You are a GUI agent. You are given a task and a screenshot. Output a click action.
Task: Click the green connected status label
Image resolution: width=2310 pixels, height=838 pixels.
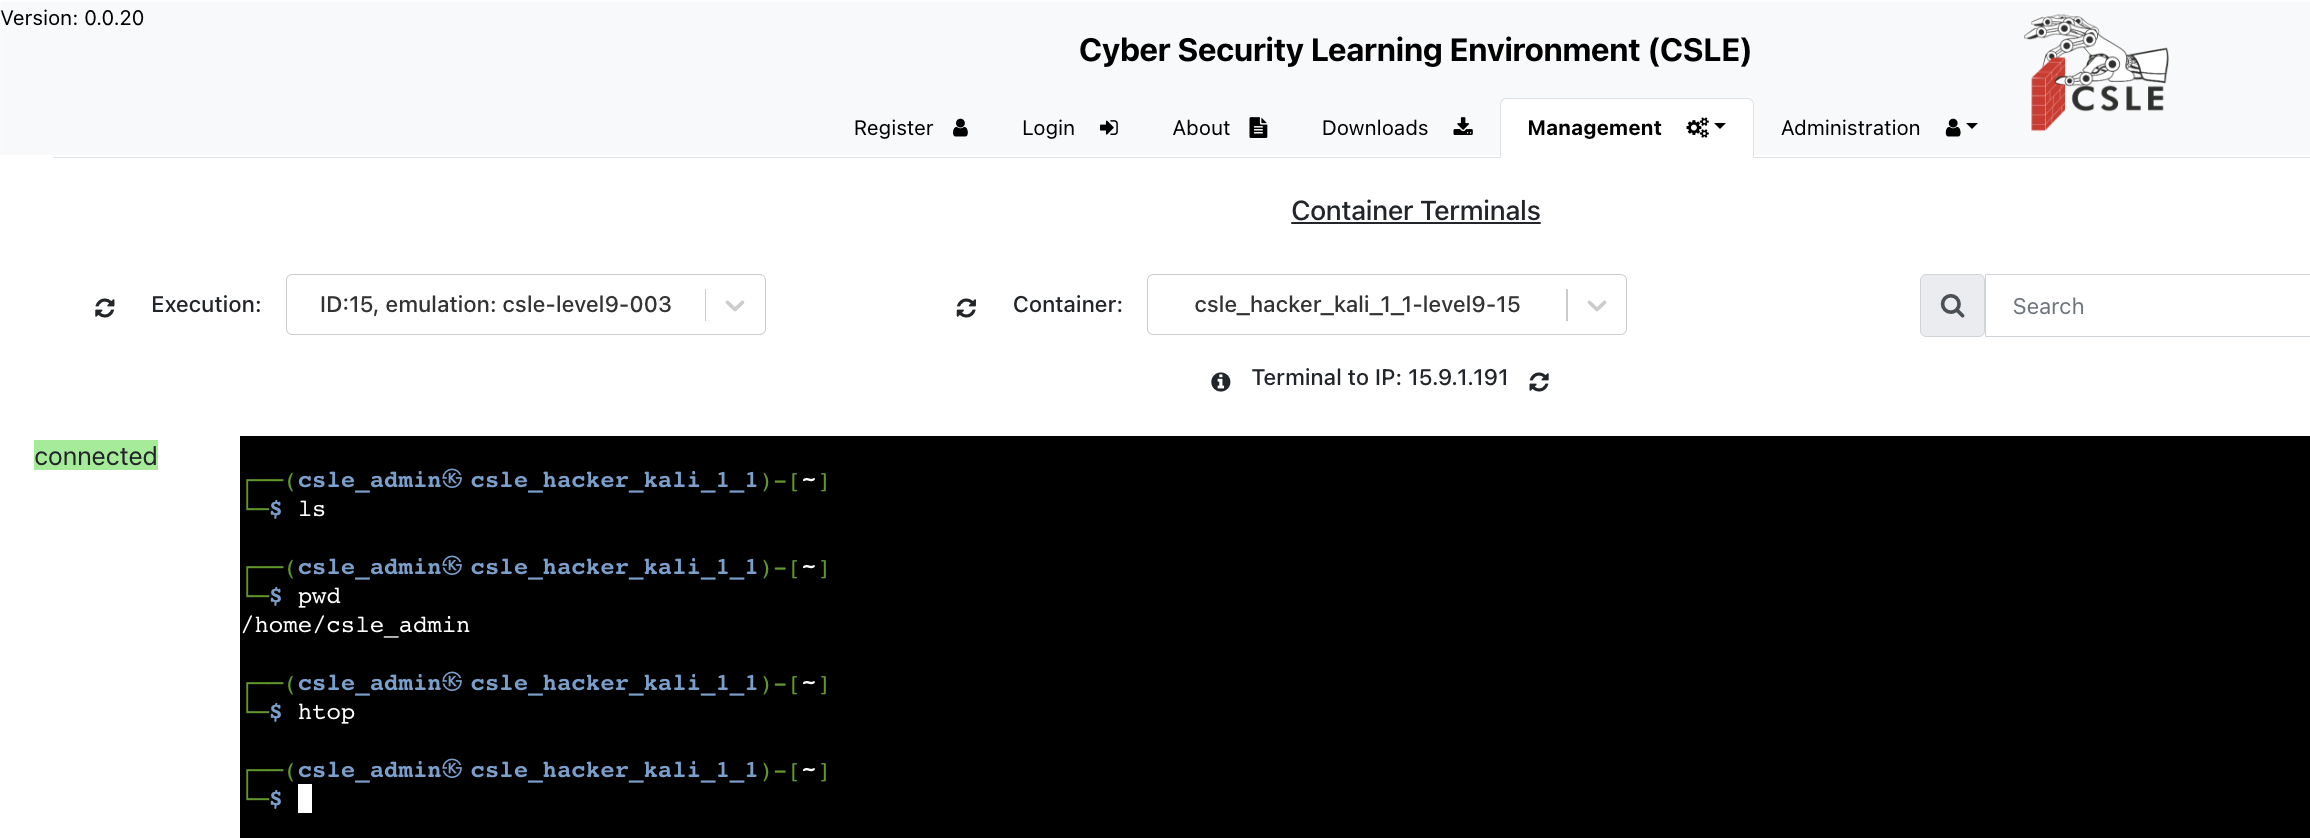(96, 456)
